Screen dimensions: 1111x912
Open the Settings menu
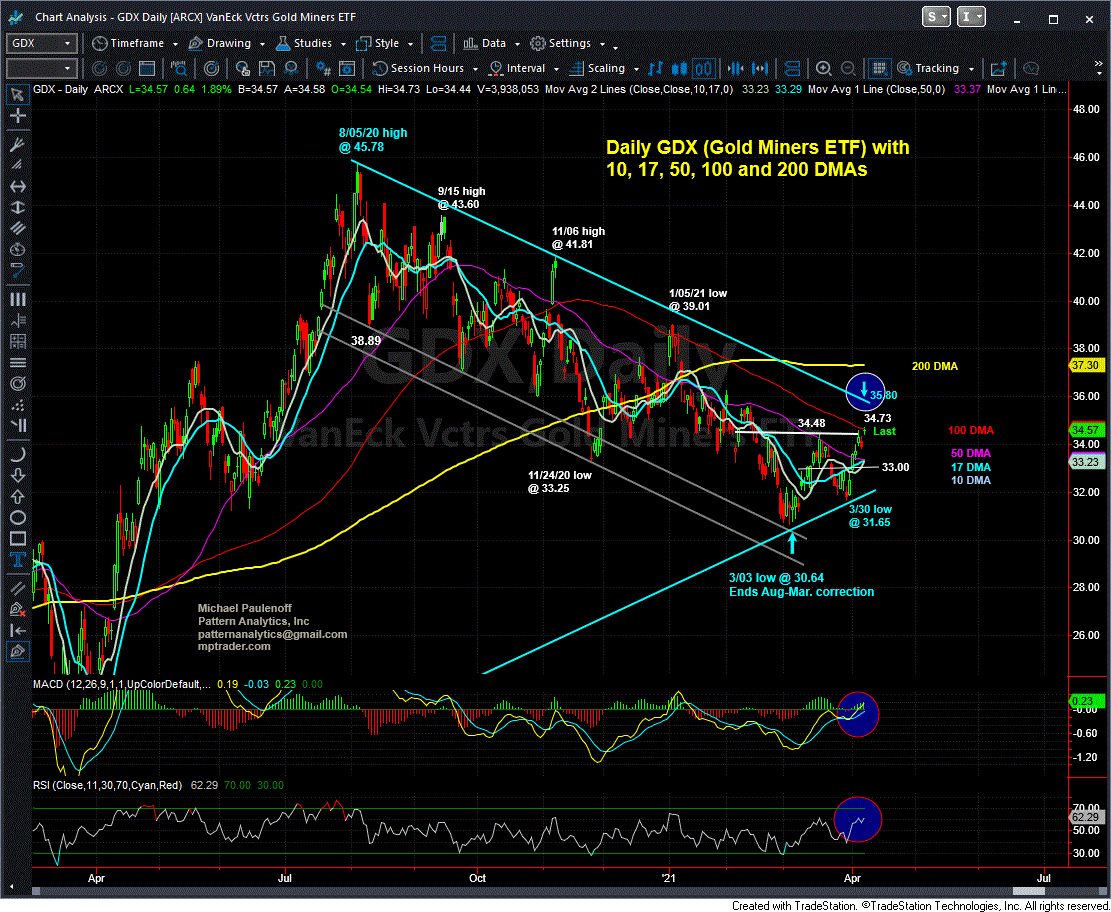pos(566,44)
